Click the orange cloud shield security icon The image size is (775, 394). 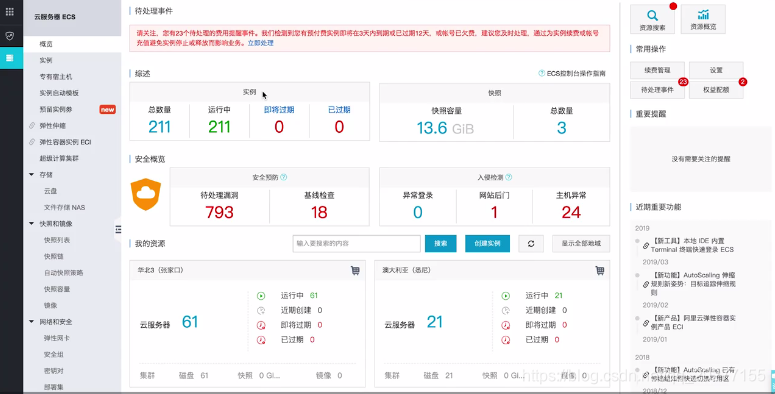(x=146, y=194)
